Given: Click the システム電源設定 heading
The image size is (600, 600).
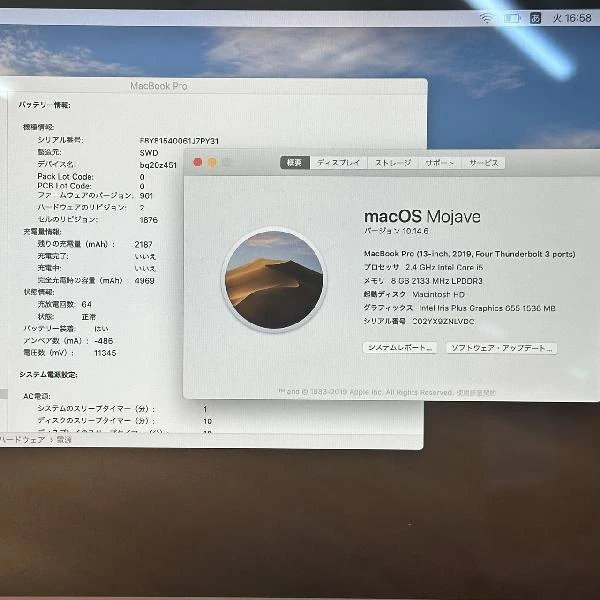Looking at the screenshot, I should (48, 374).
